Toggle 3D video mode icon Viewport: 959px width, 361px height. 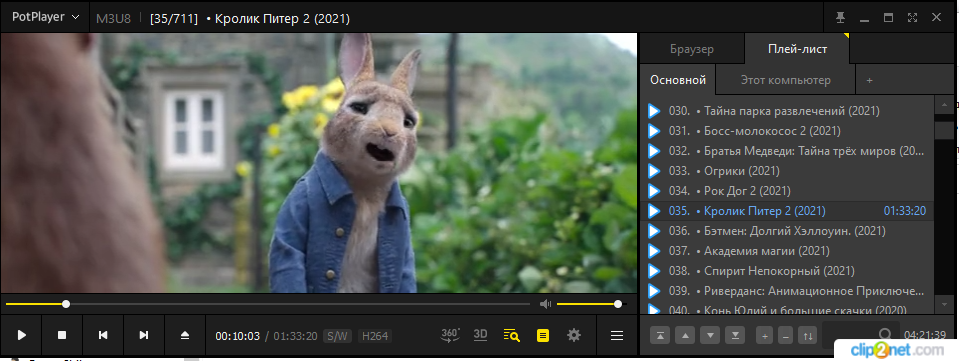[481, 335]
